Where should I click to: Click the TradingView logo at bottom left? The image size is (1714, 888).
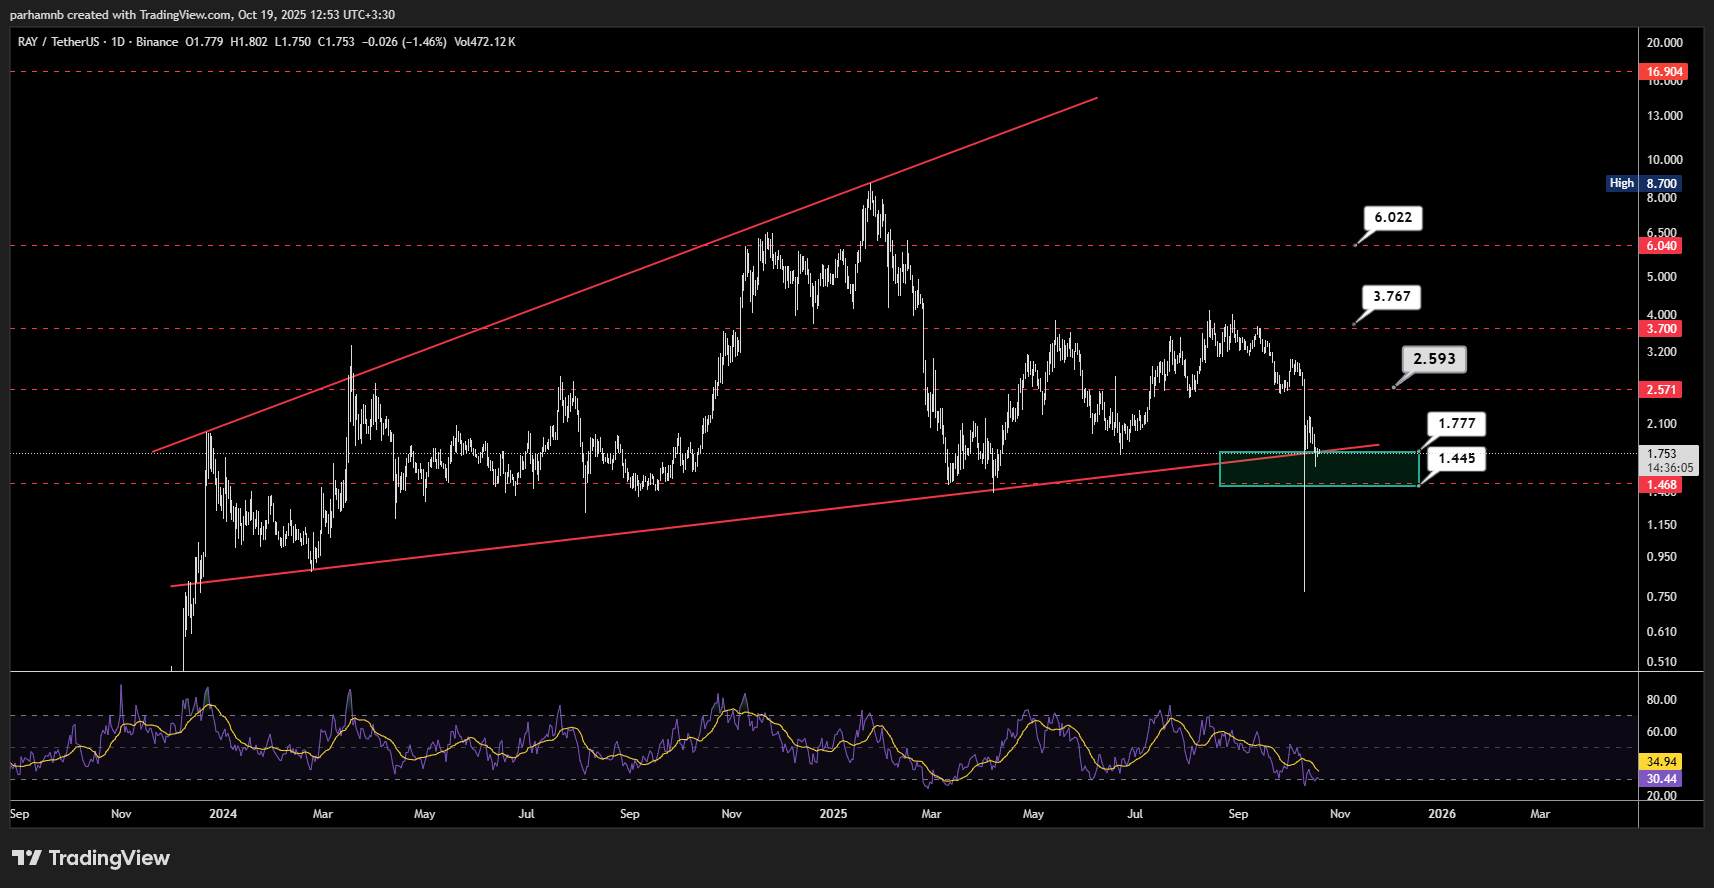(x=91, y=858)
